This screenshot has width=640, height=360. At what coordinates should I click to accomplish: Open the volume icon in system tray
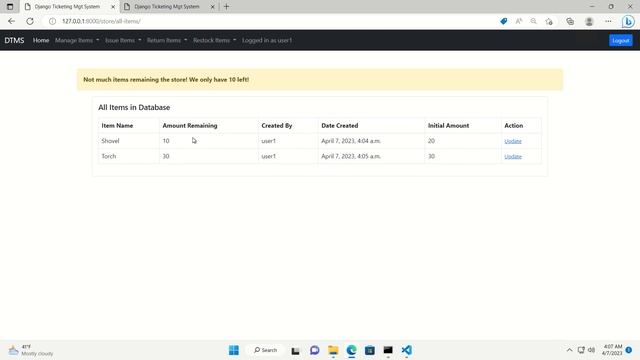click(x=591, y=350)
